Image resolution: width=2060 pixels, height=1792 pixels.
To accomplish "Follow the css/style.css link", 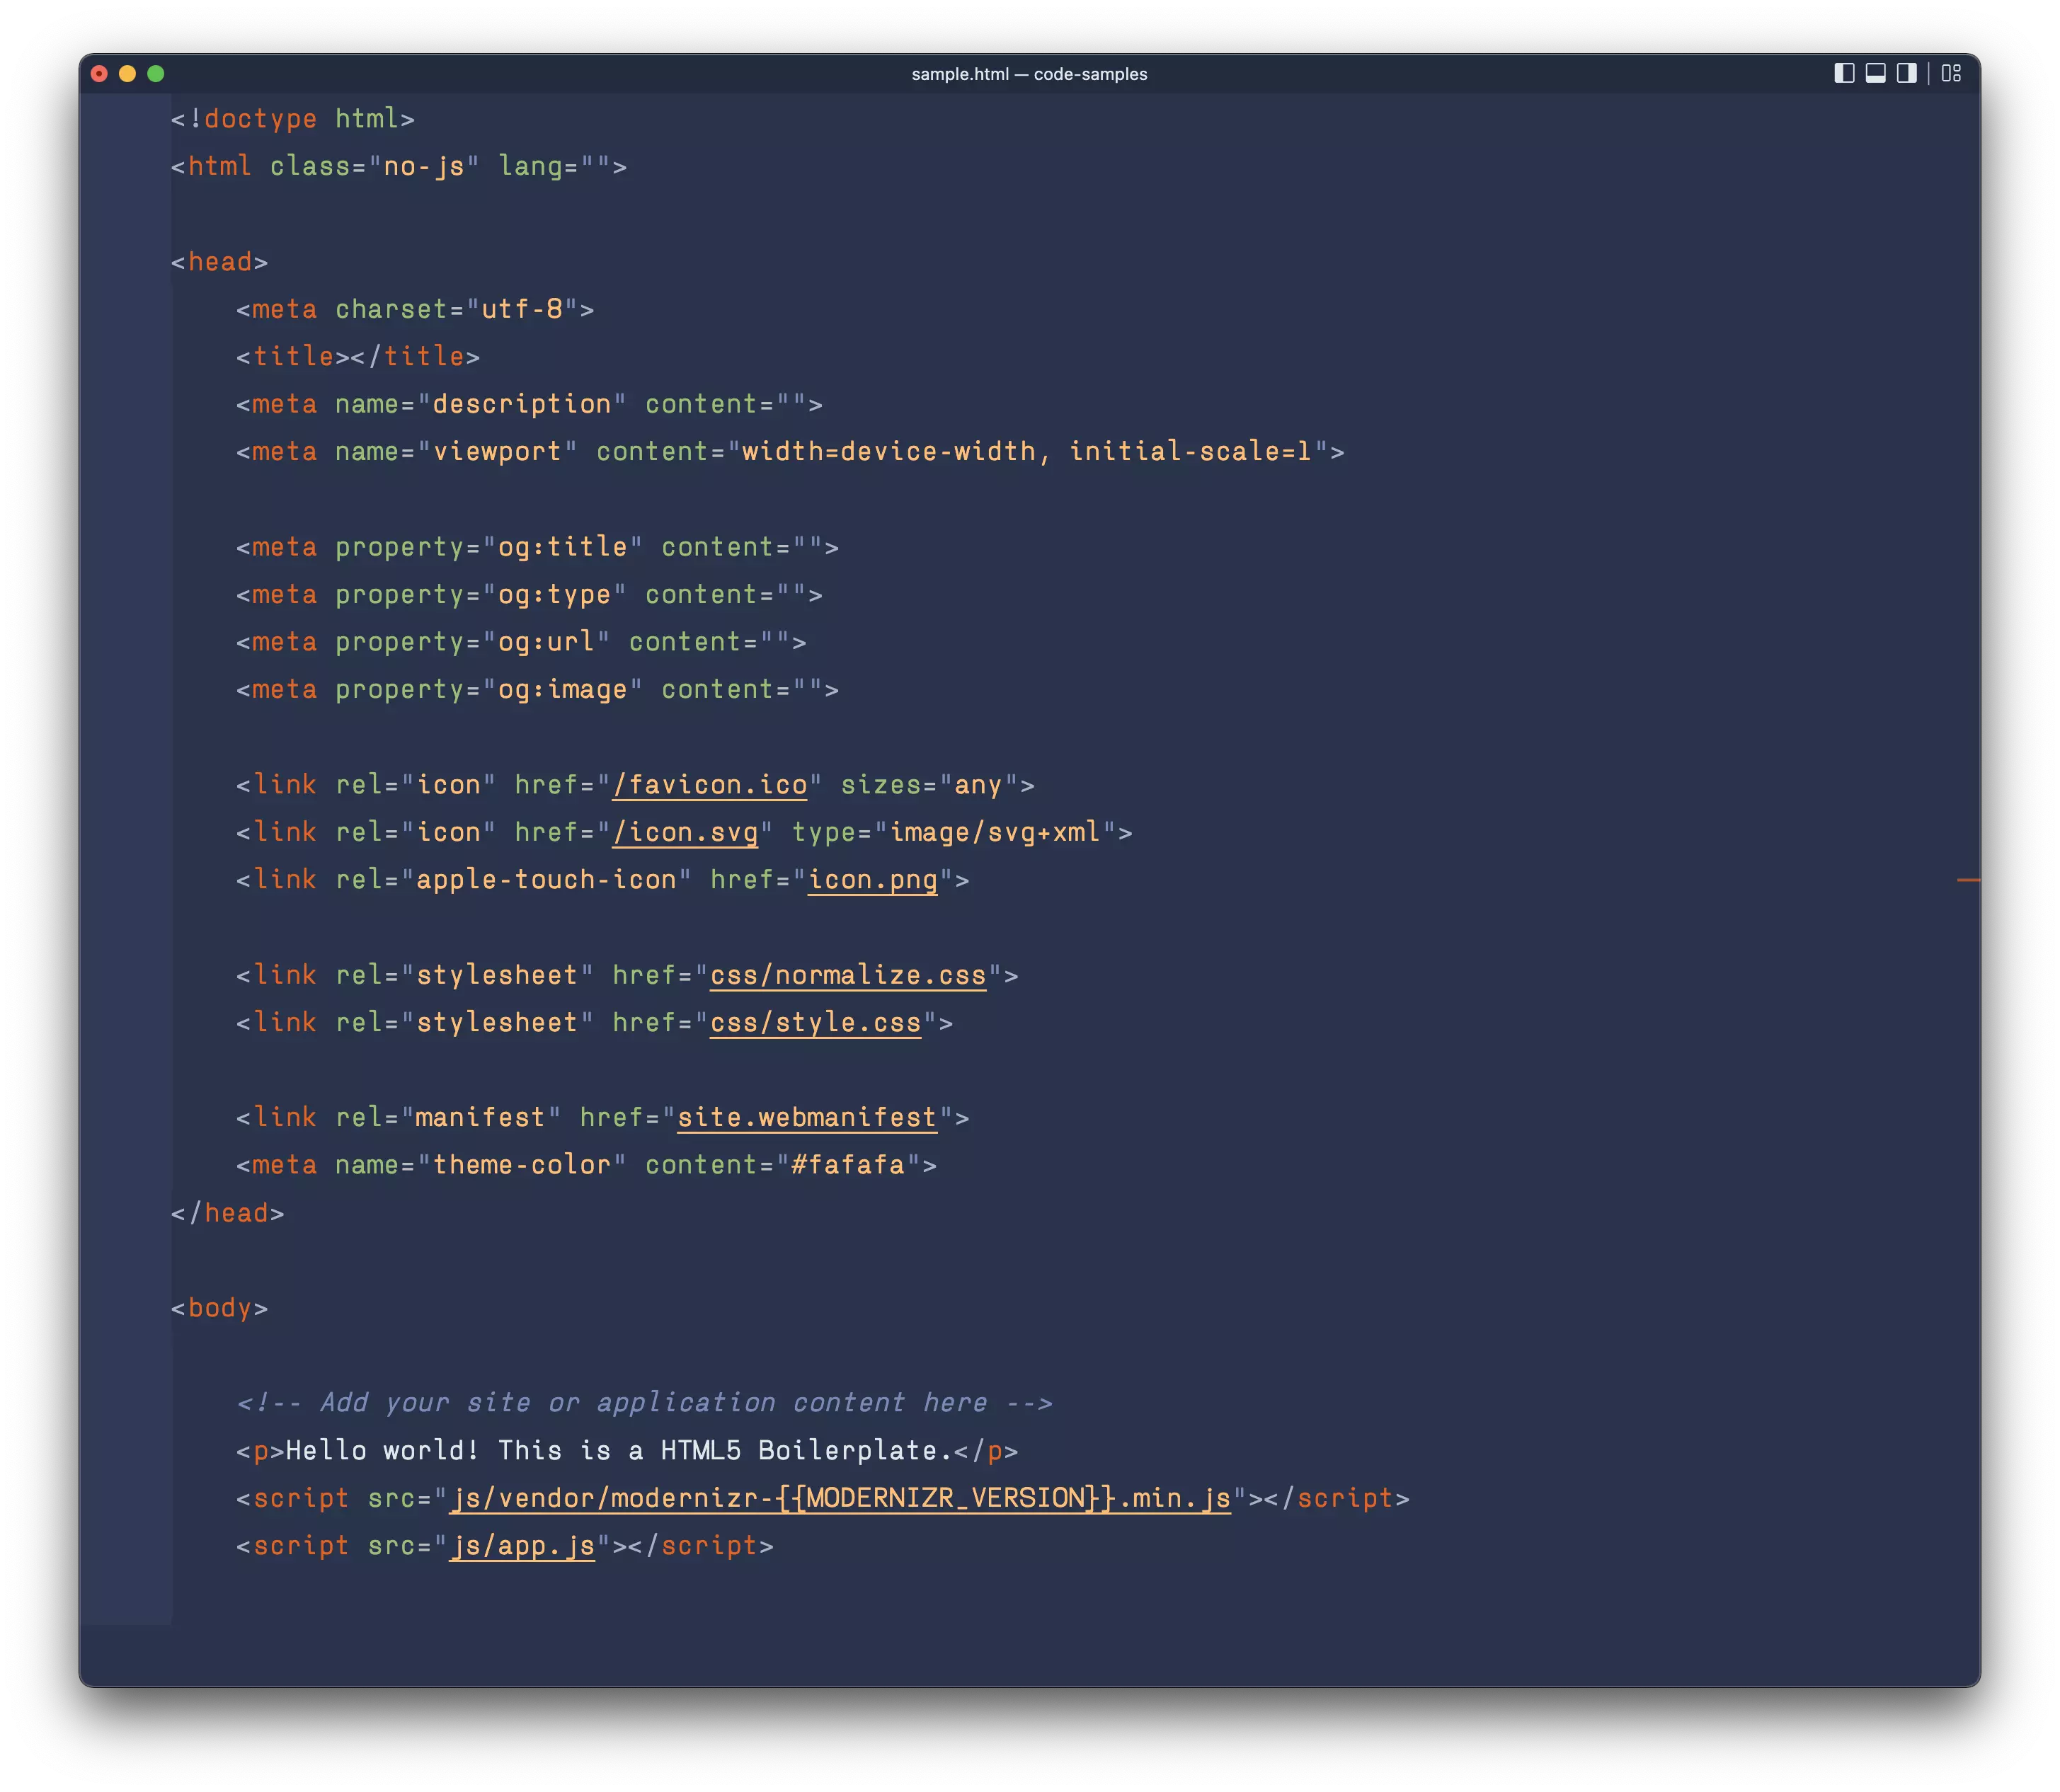I will (815, 1023).
